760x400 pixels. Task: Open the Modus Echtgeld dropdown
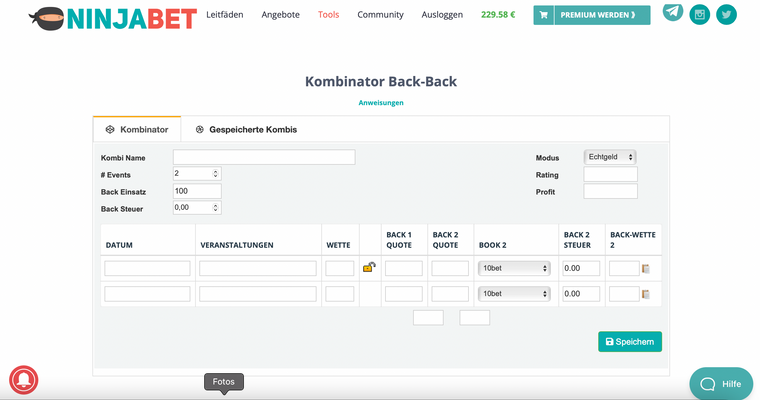click(609, 157)
